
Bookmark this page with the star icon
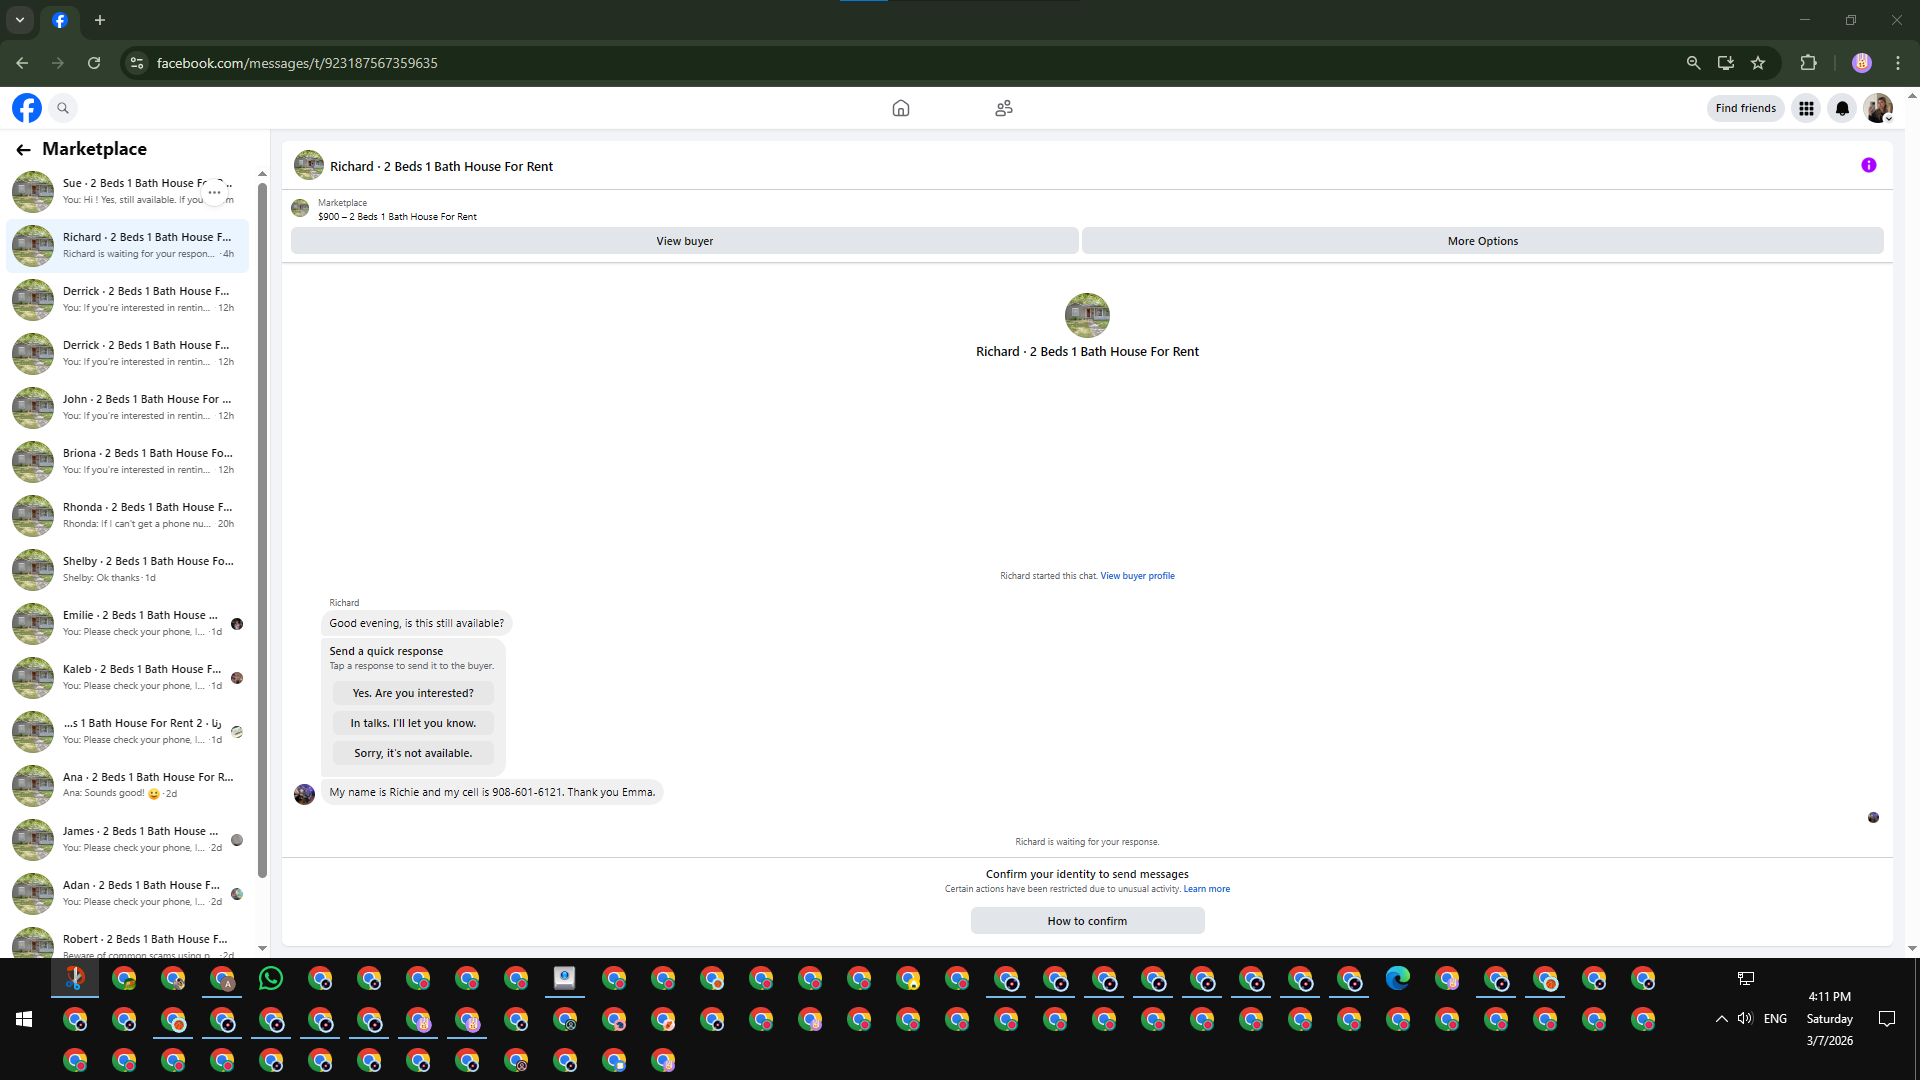(x=1758, y=63)
